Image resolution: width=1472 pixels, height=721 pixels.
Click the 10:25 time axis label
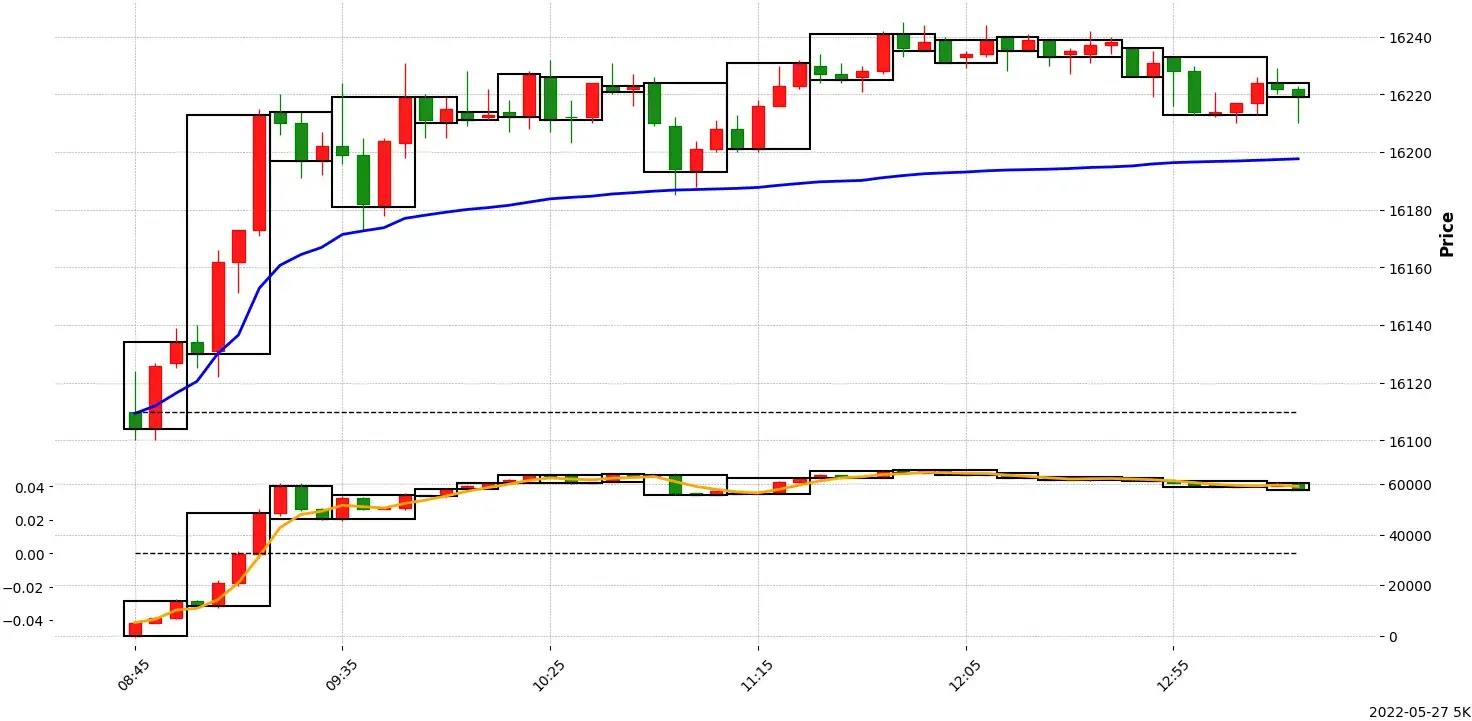[548, 675]
